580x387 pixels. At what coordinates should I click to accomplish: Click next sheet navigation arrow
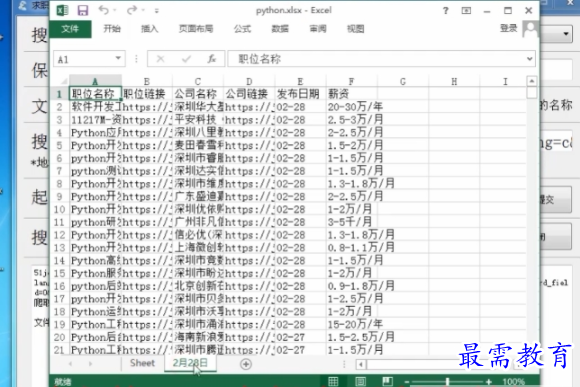[90, 364]
